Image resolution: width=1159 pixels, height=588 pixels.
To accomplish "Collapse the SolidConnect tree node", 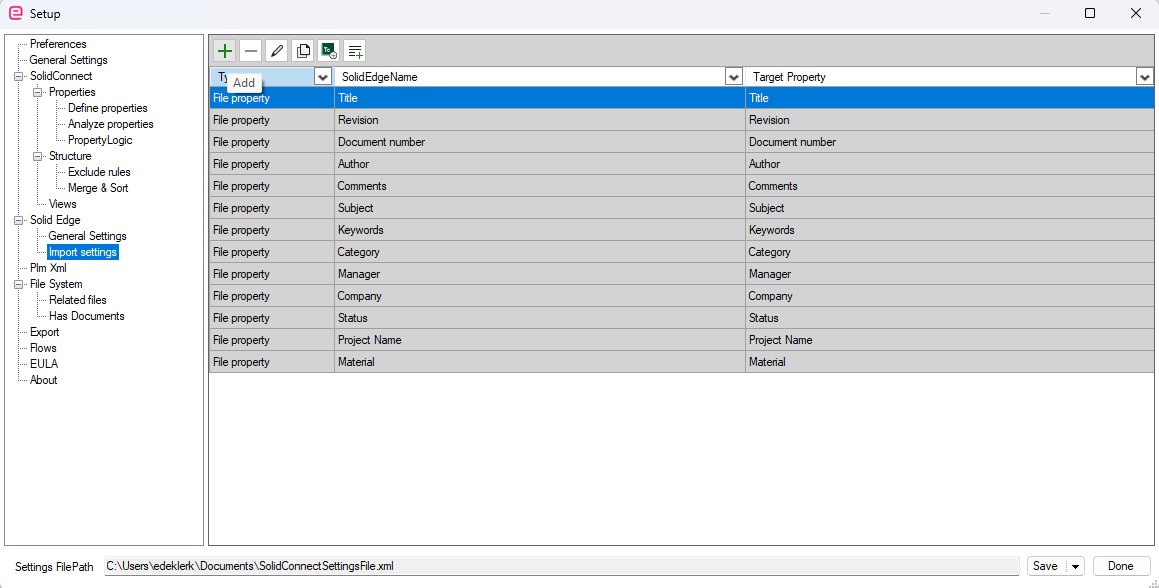I will coord(18,76).
